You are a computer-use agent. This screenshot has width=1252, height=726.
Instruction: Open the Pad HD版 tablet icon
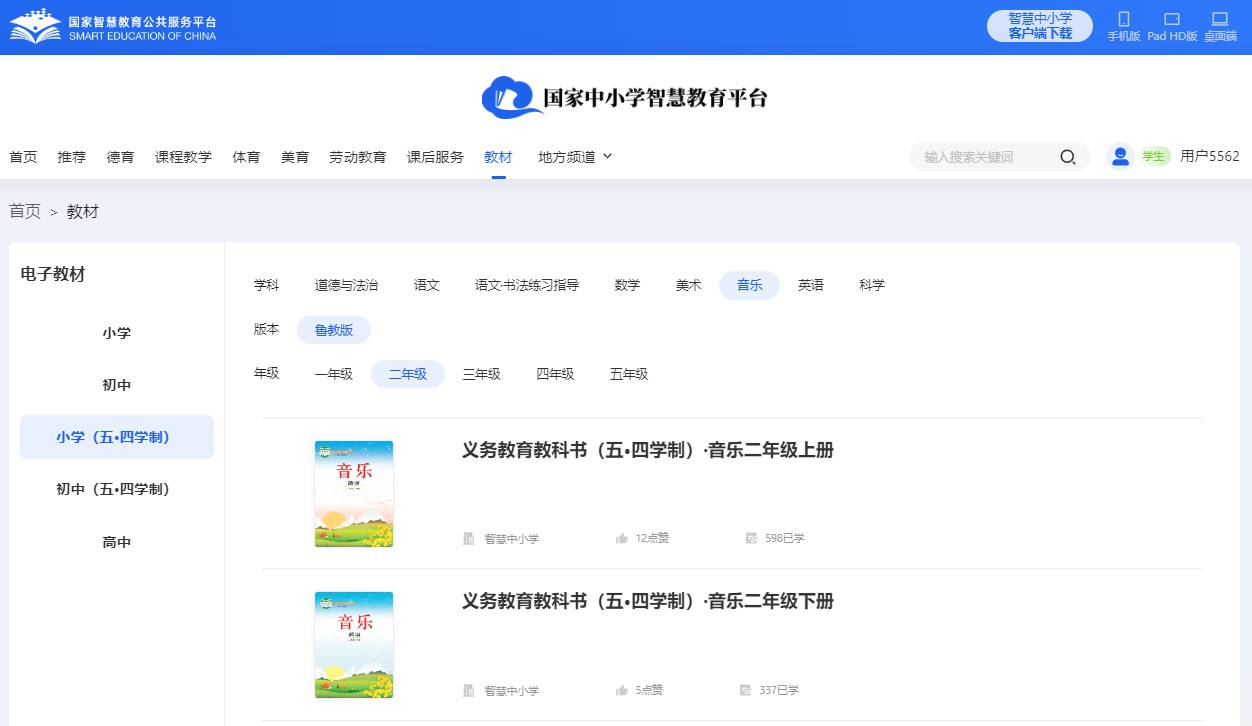click(1172, 19)
